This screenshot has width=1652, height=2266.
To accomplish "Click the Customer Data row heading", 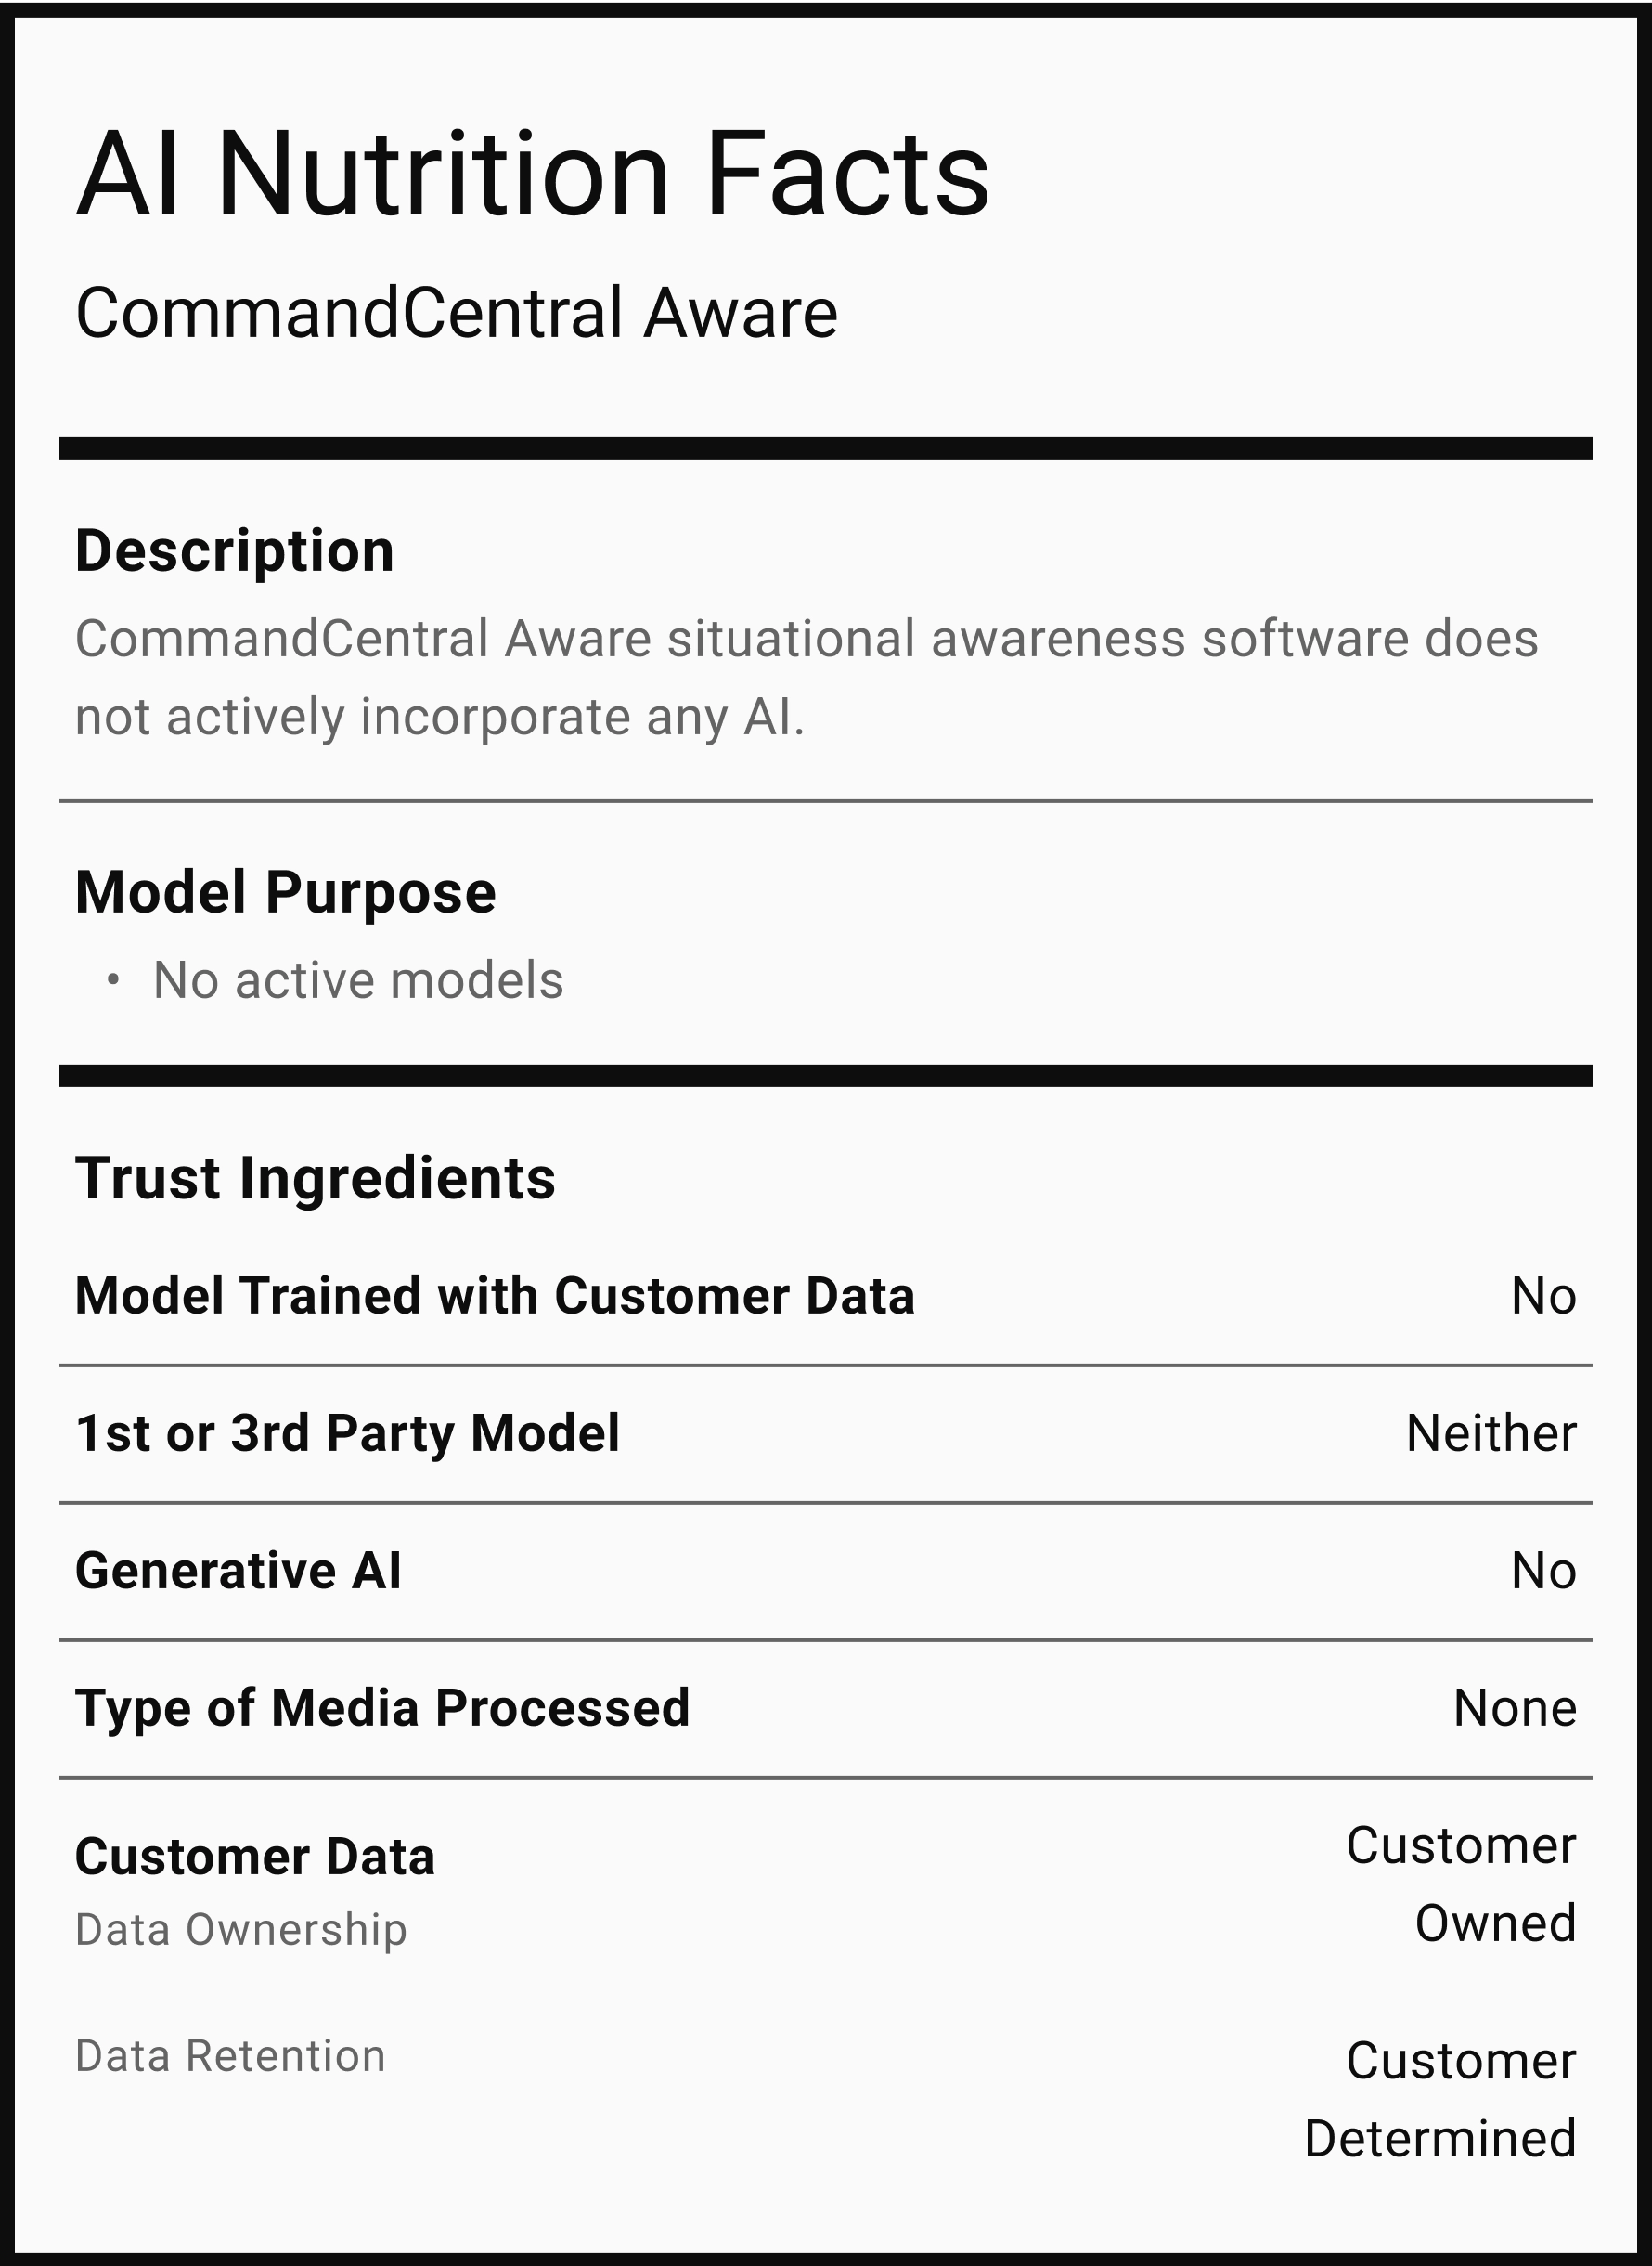I will click(255, 1857).
